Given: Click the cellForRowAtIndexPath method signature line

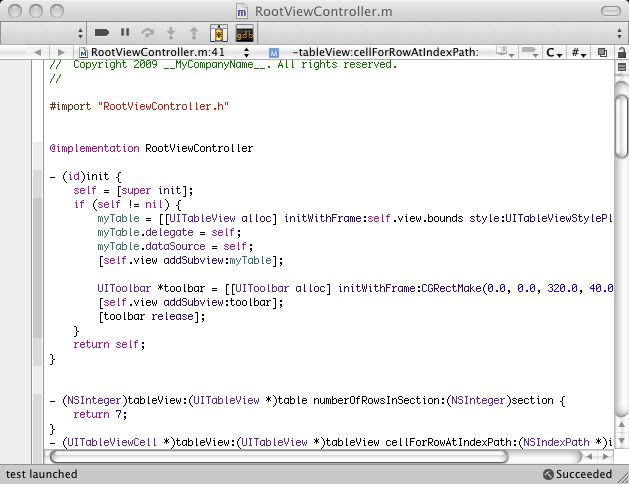Looking at the screenshot, I should coord(331,442).
